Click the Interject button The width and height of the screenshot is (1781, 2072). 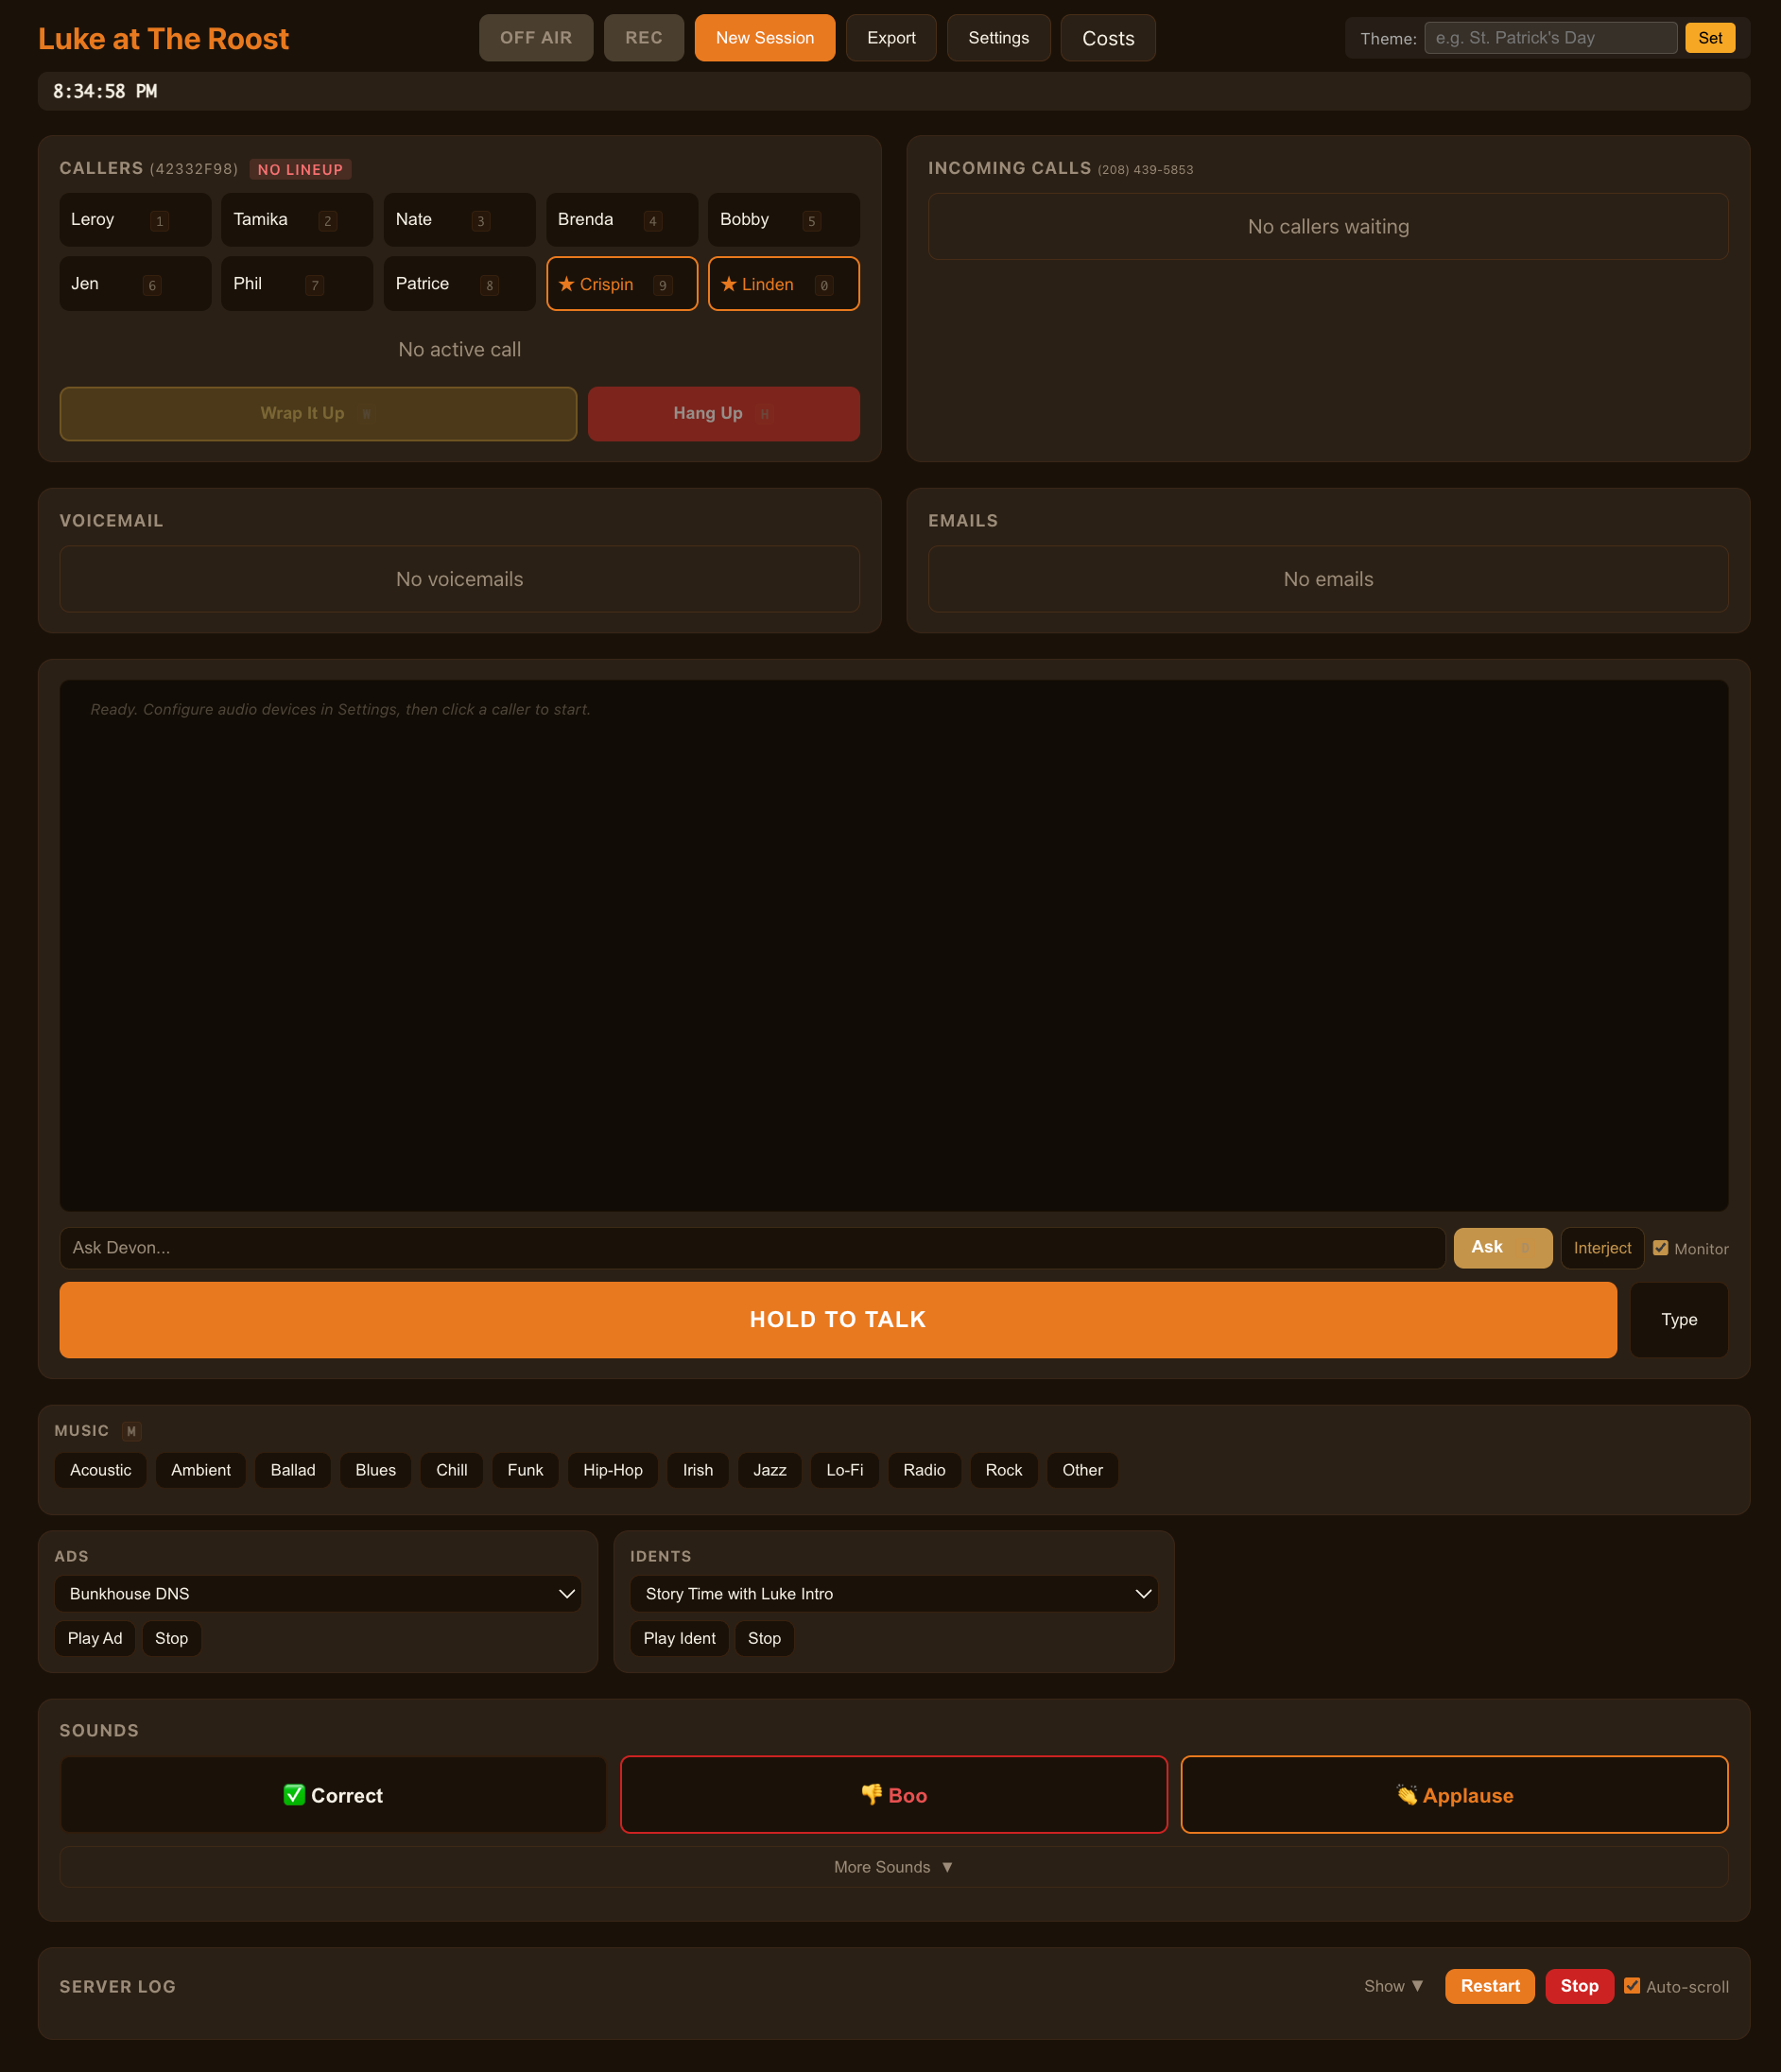click(x=1602, y=1248)
